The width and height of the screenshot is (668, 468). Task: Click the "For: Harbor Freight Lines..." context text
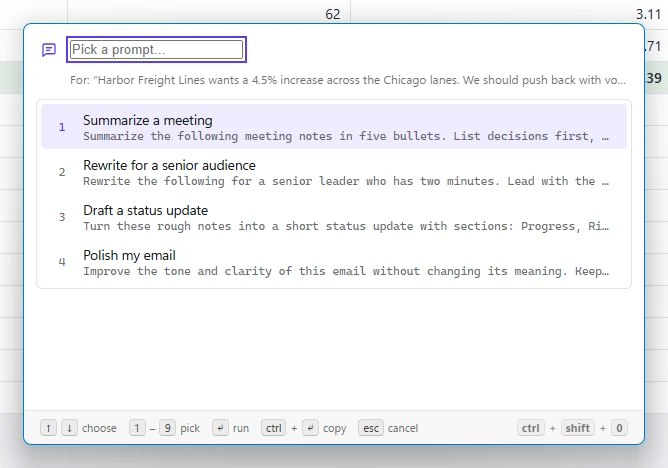[348, 80]
